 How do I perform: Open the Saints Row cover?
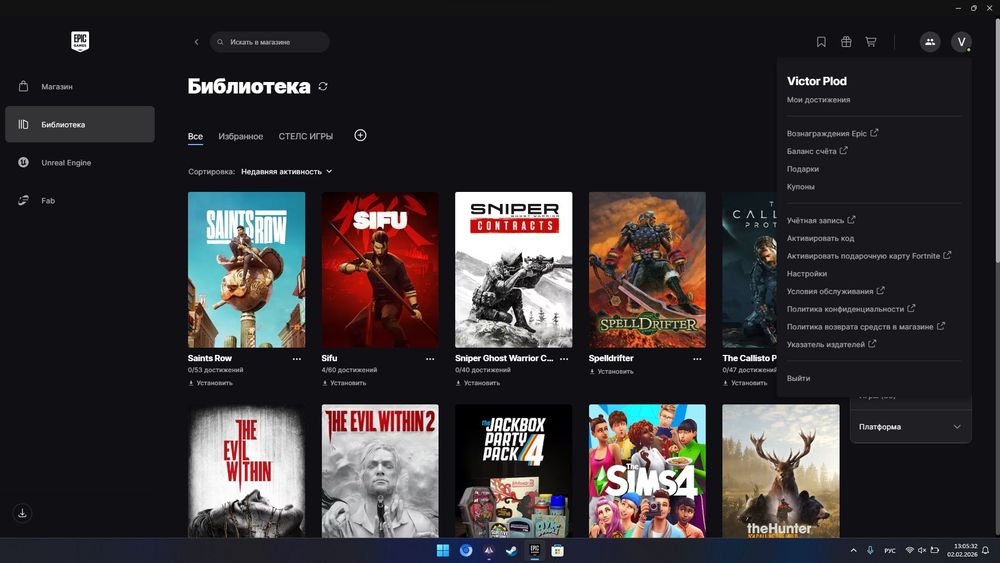point(246,270)
